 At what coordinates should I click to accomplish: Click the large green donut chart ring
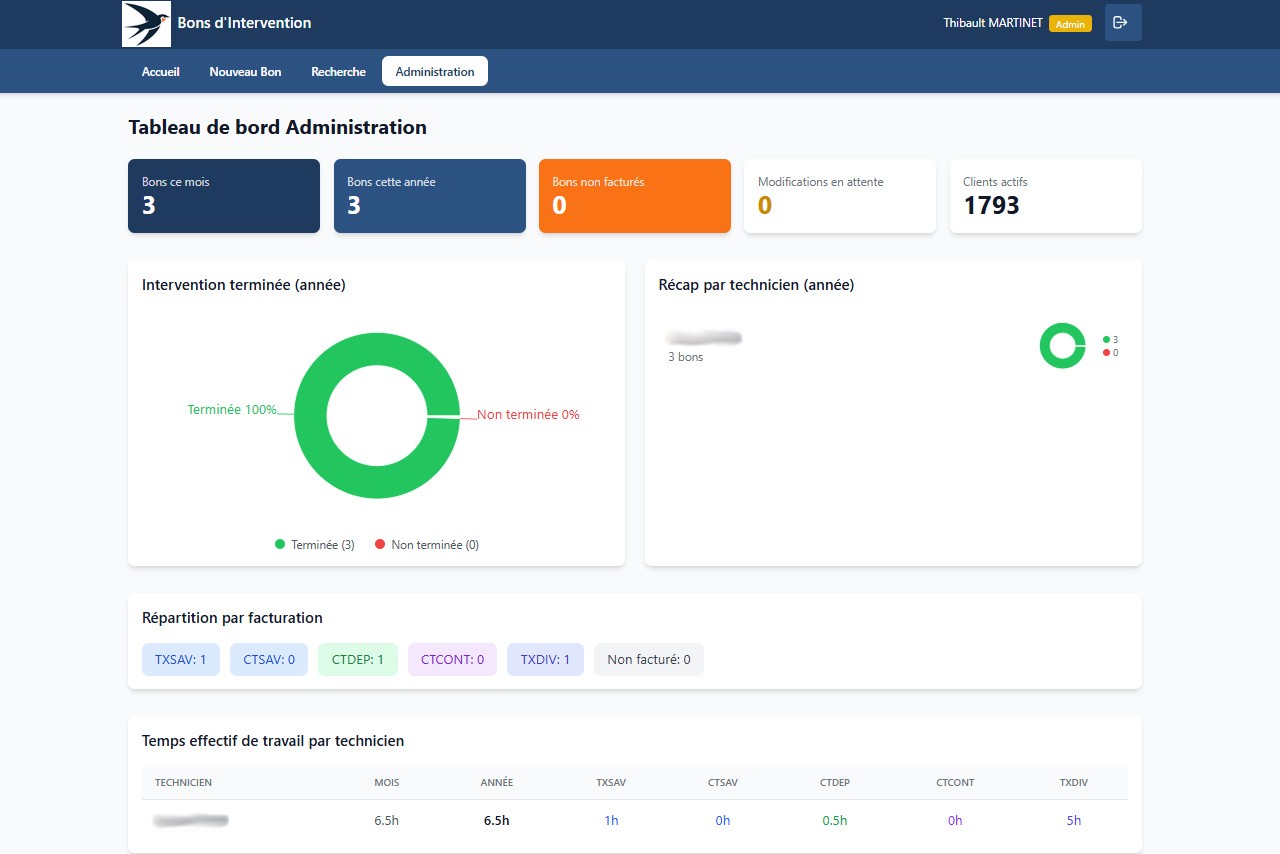click(x=377, y=350)
